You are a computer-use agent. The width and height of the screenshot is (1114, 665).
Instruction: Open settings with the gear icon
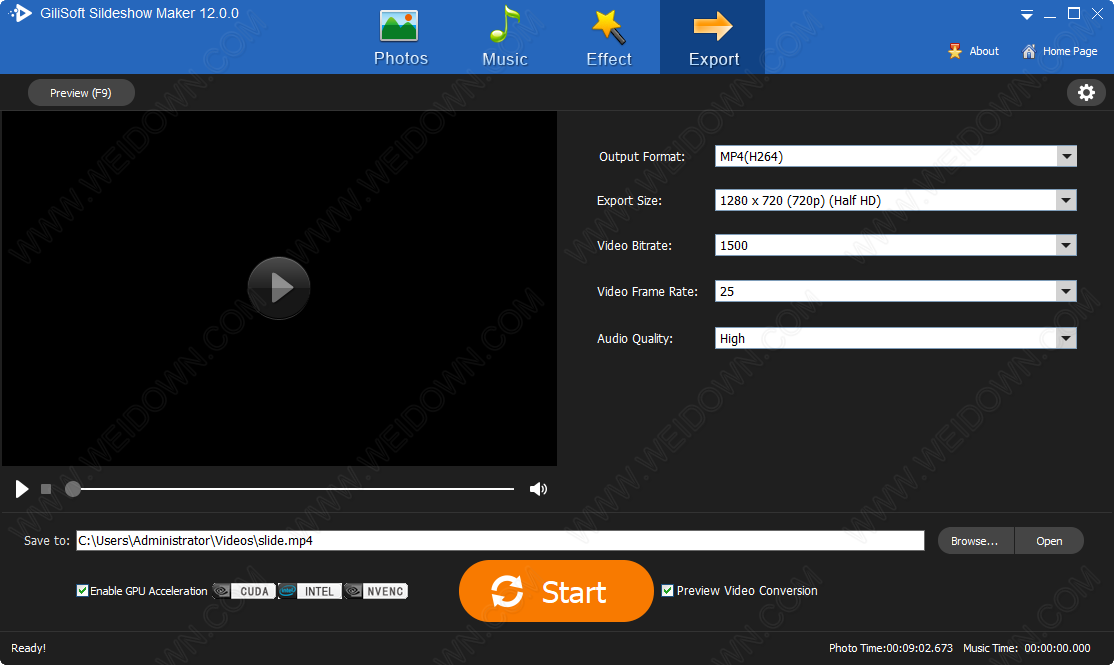pyautogui.click(x=1086, y=92)
